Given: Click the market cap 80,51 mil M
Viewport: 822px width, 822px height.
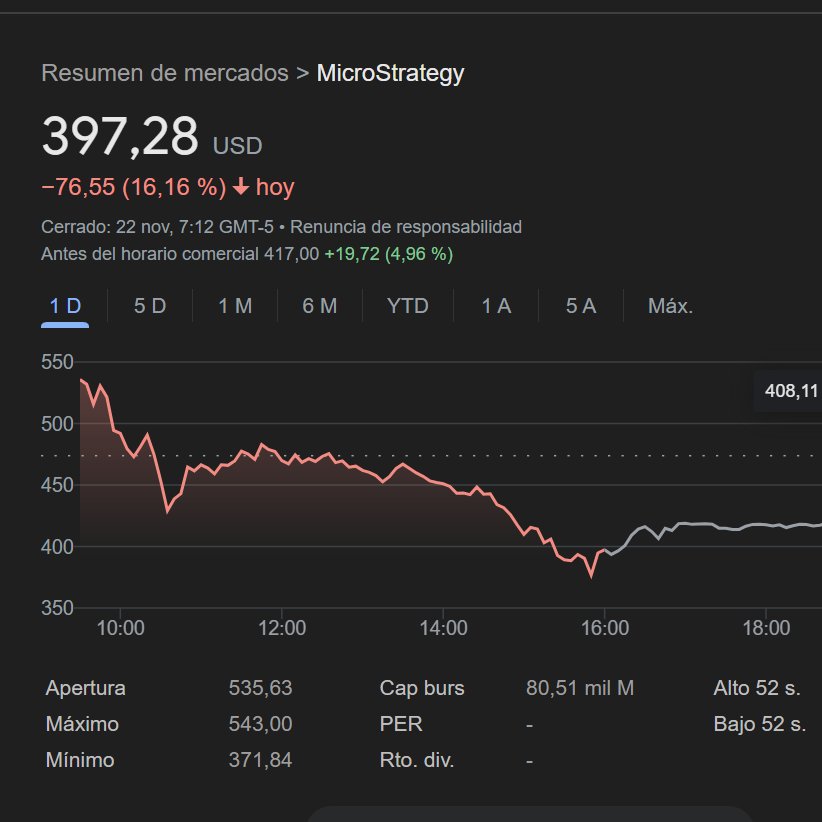Looking at the screenshot, I should tap(580, 688).
